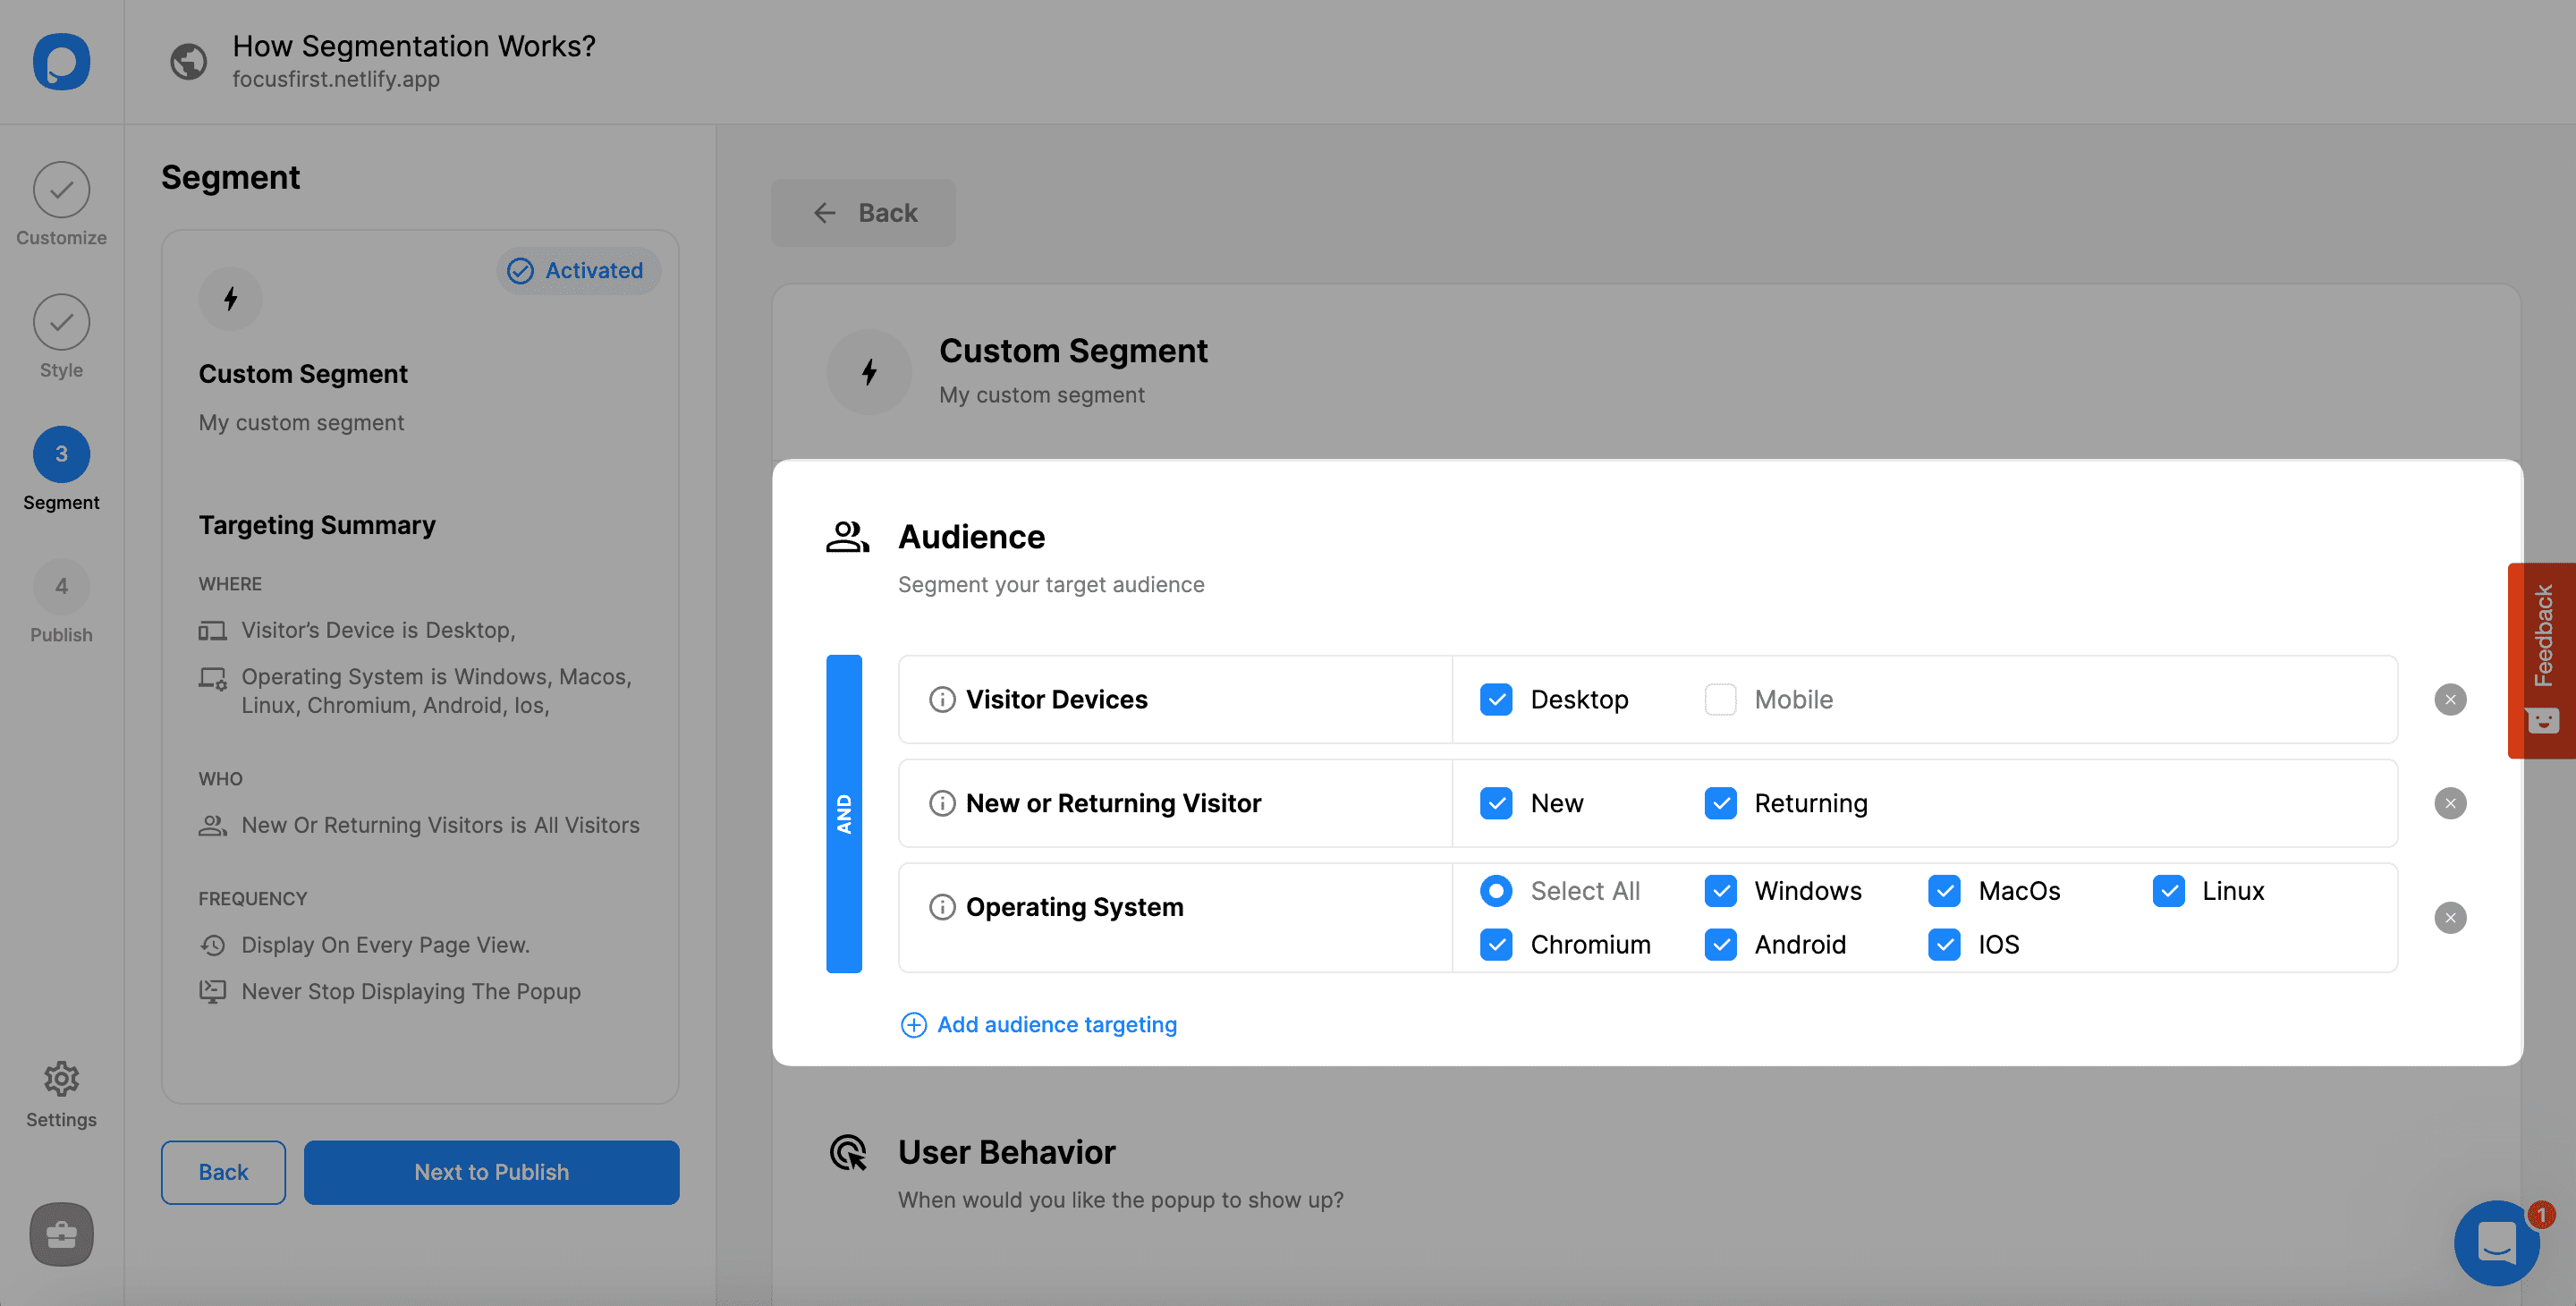The width and height of the screenshot is (2576, 1306).
Task: Click the Operating System info icon
Action: (x=941, y=907)
